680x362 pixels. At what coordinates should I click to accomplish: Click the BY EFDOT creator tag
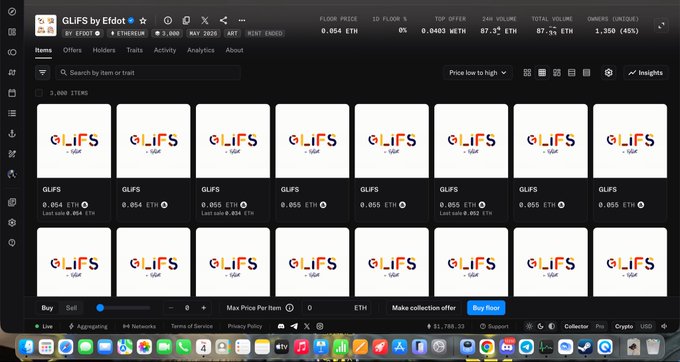click(82, 33)
